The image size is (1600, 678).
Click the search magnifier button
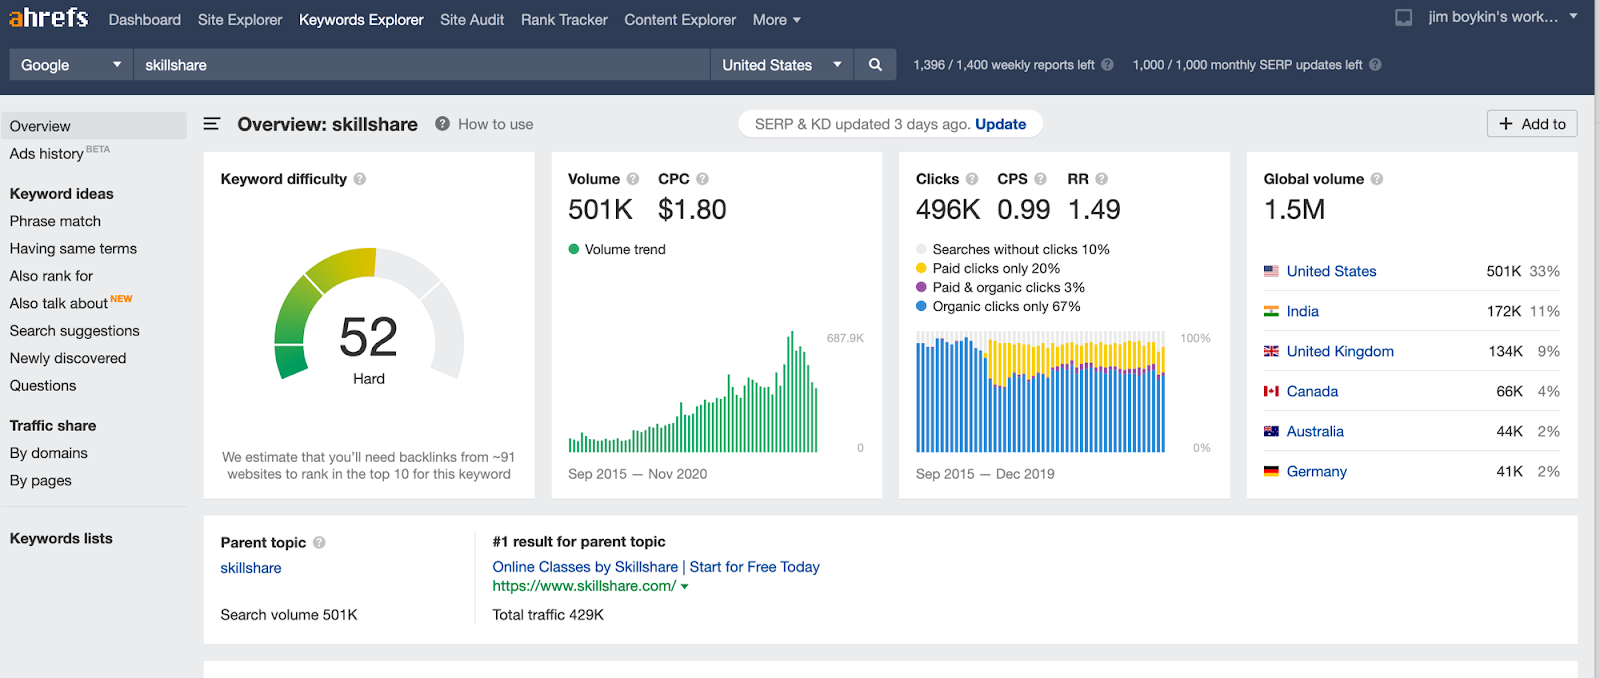tap(875, 65)
